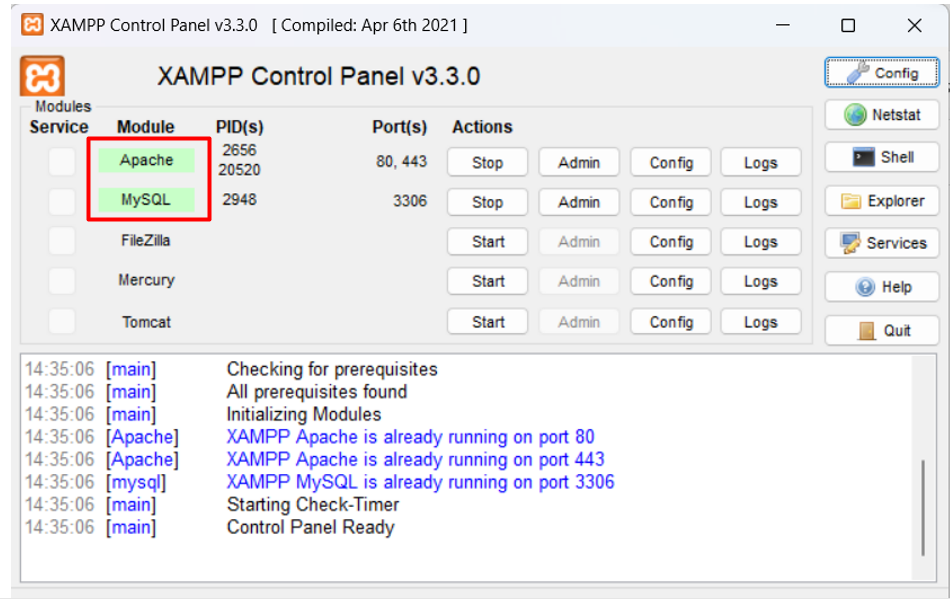This screenshot has height=599, width=950.
Task: Stop the MySQL module
Action: coord(487,202)
